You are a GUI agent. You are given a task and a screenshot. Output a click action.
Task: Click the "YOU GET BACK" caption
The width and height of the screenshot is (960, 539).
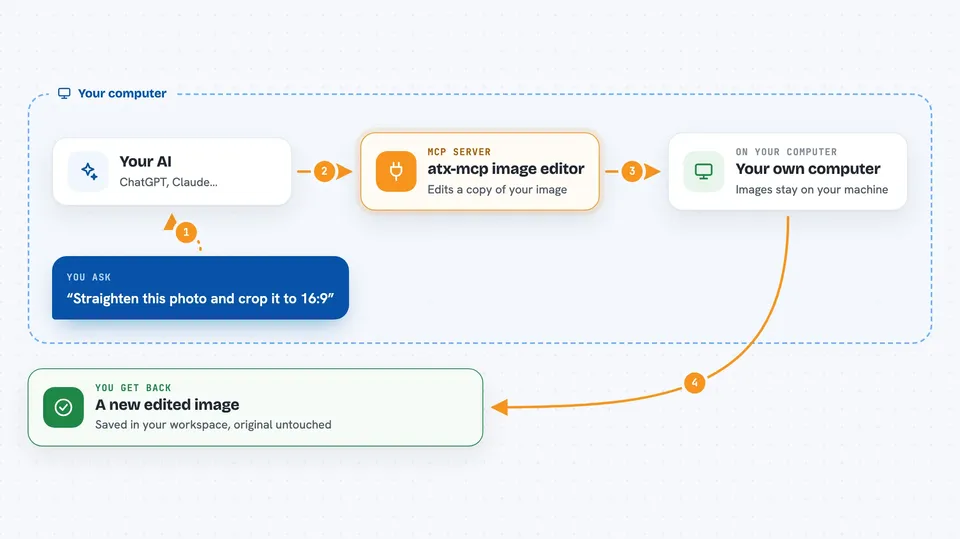pos(133,388)
